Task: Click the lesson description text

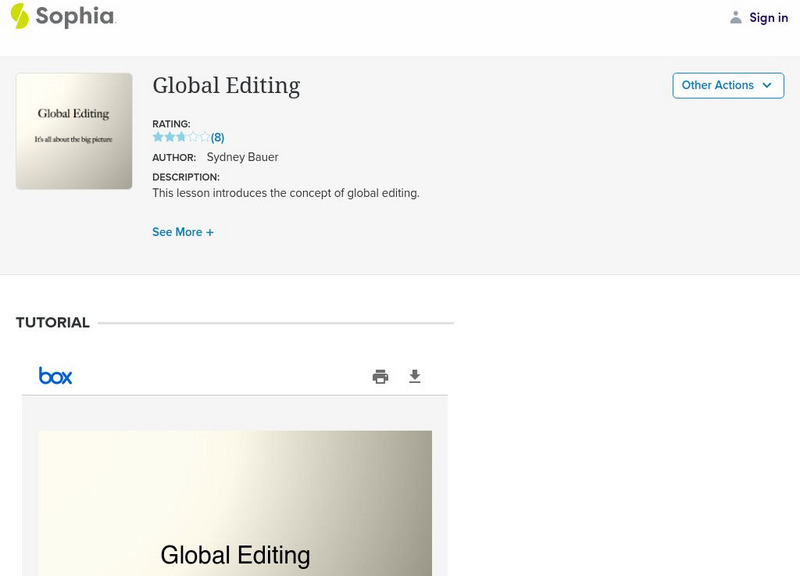Action: [286, 193]
